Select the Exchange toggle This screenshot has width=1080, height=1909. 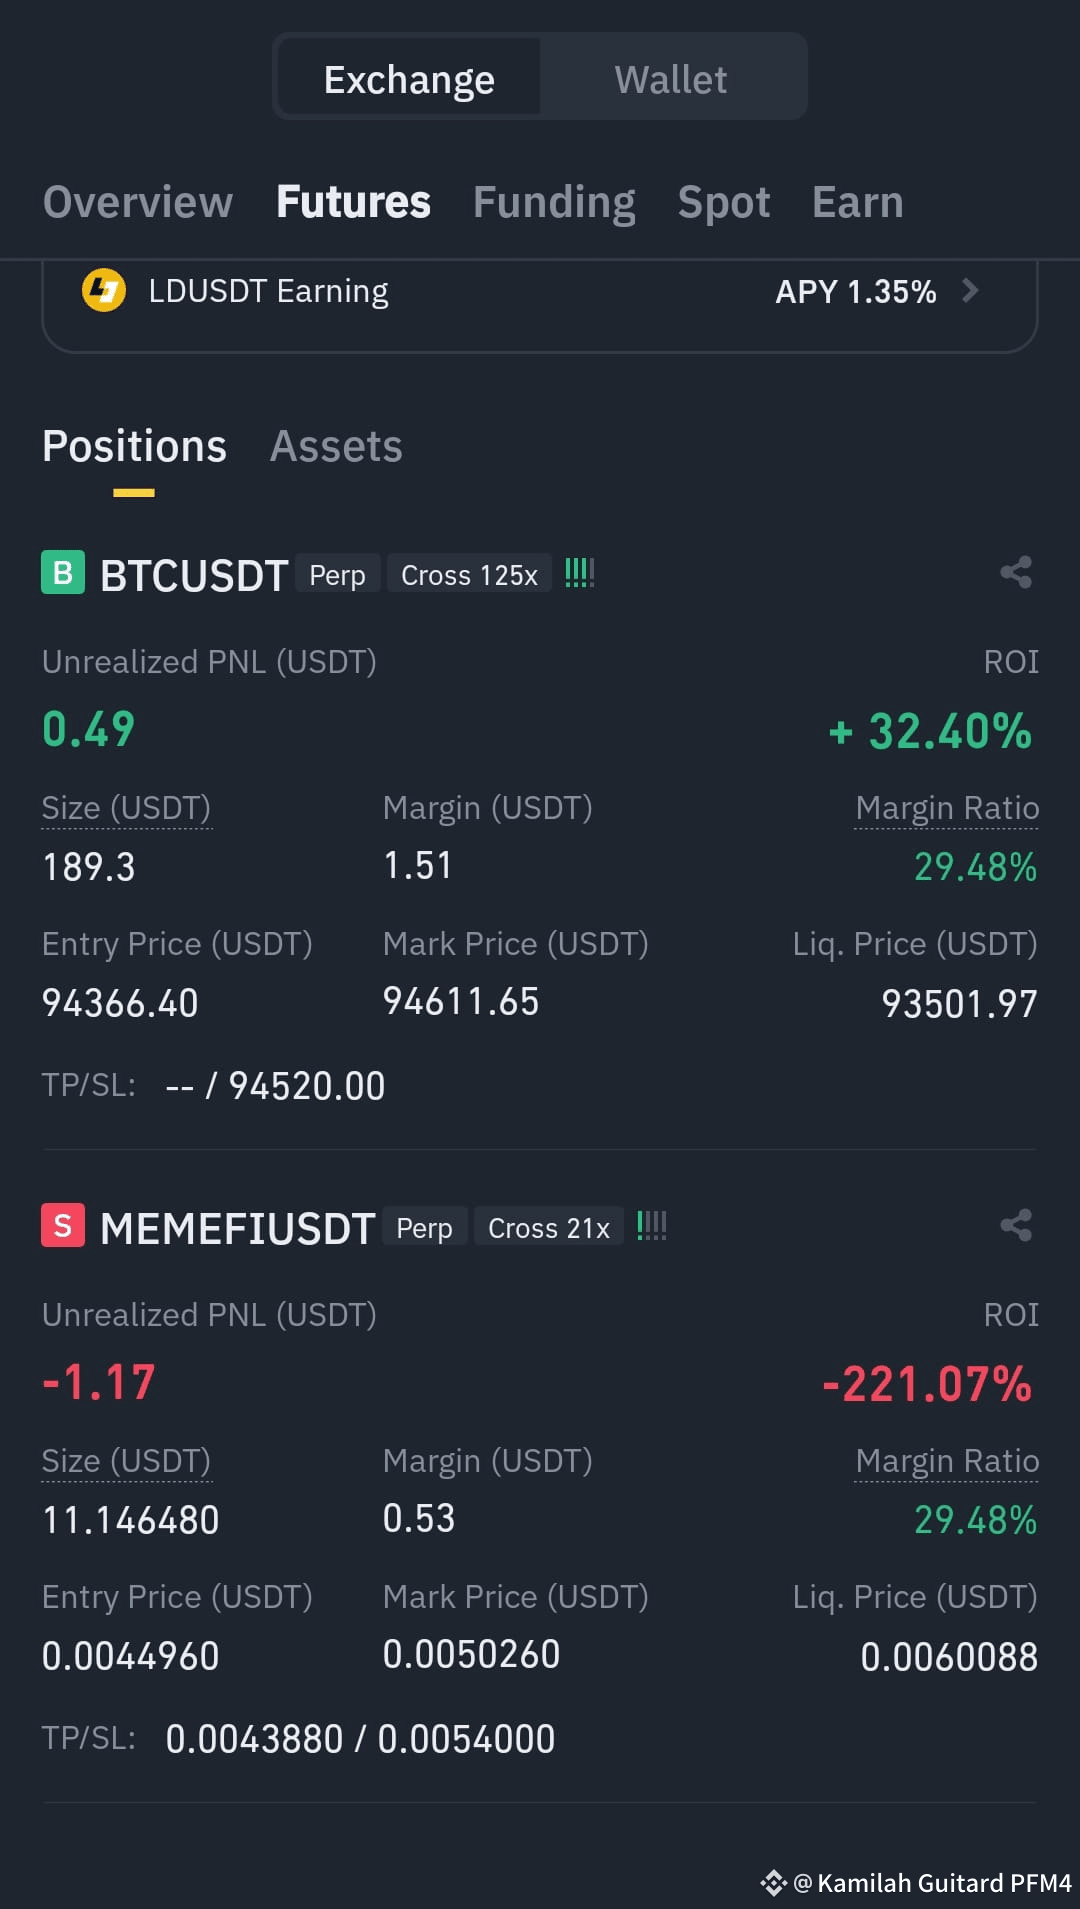click(409, 79)
